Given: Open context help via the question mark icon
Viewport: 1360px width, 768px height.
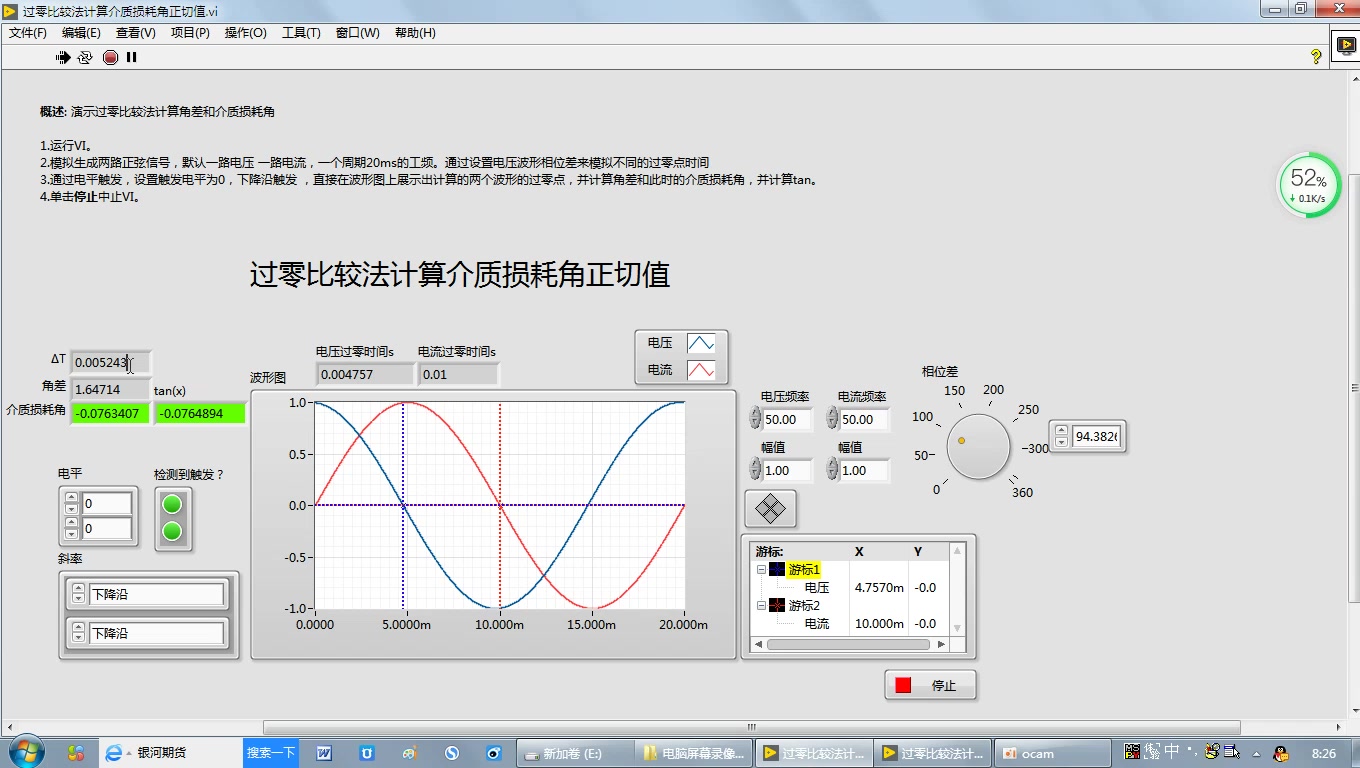Looking at the screenshot, I should pos(1318,57).
